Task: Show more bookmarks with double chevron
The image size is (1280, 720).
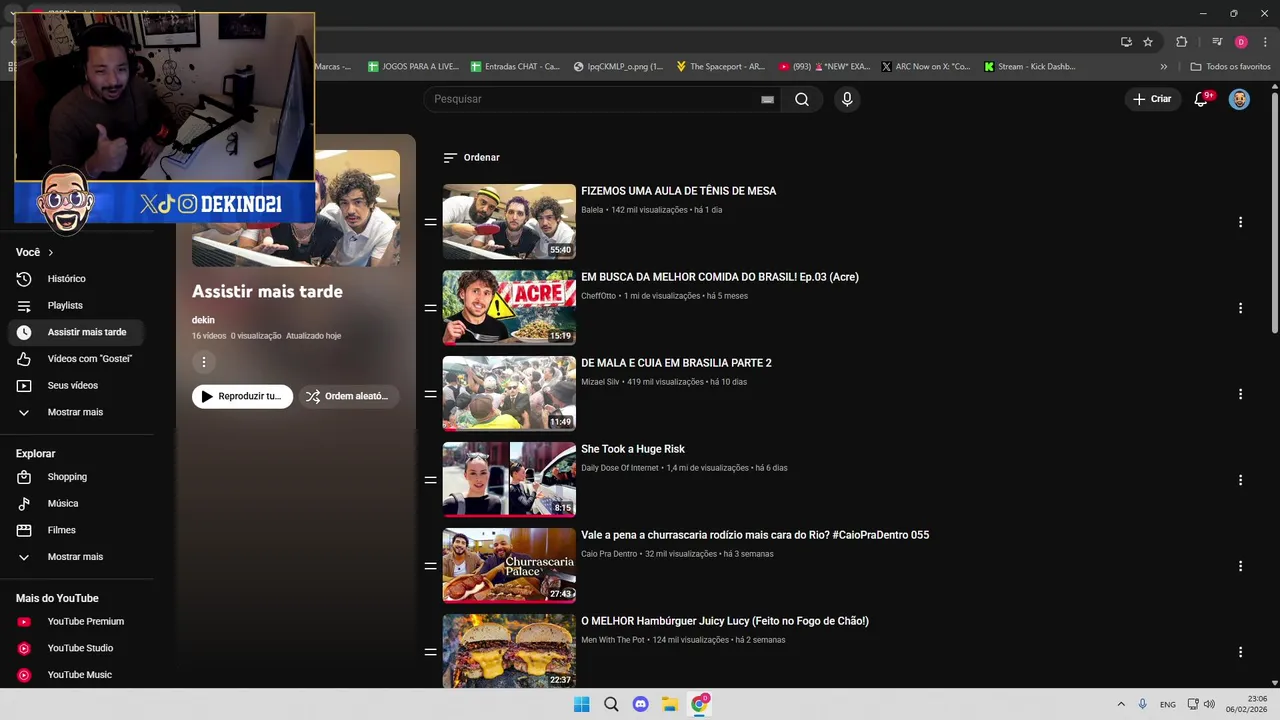Action: click(x=1163, y=67)
